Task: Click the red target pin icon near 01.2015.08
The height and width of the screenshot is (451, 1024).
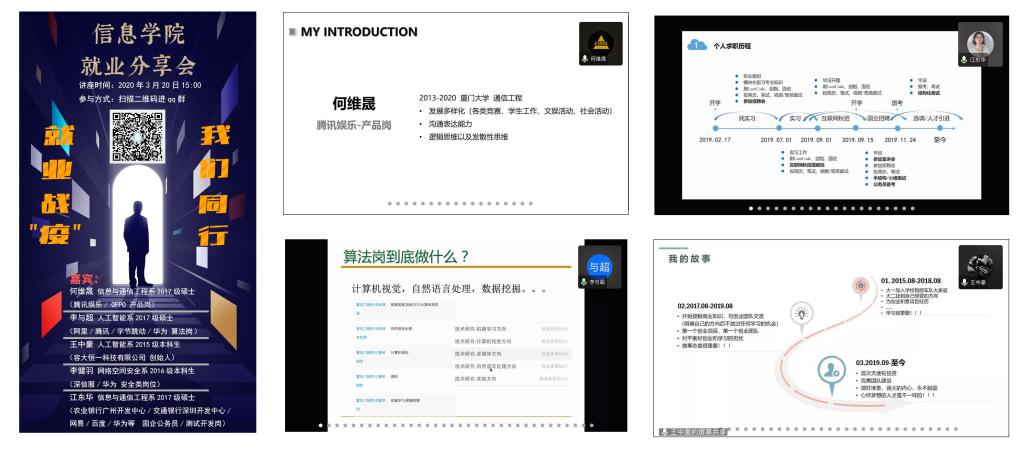Action: pos(859,286)
